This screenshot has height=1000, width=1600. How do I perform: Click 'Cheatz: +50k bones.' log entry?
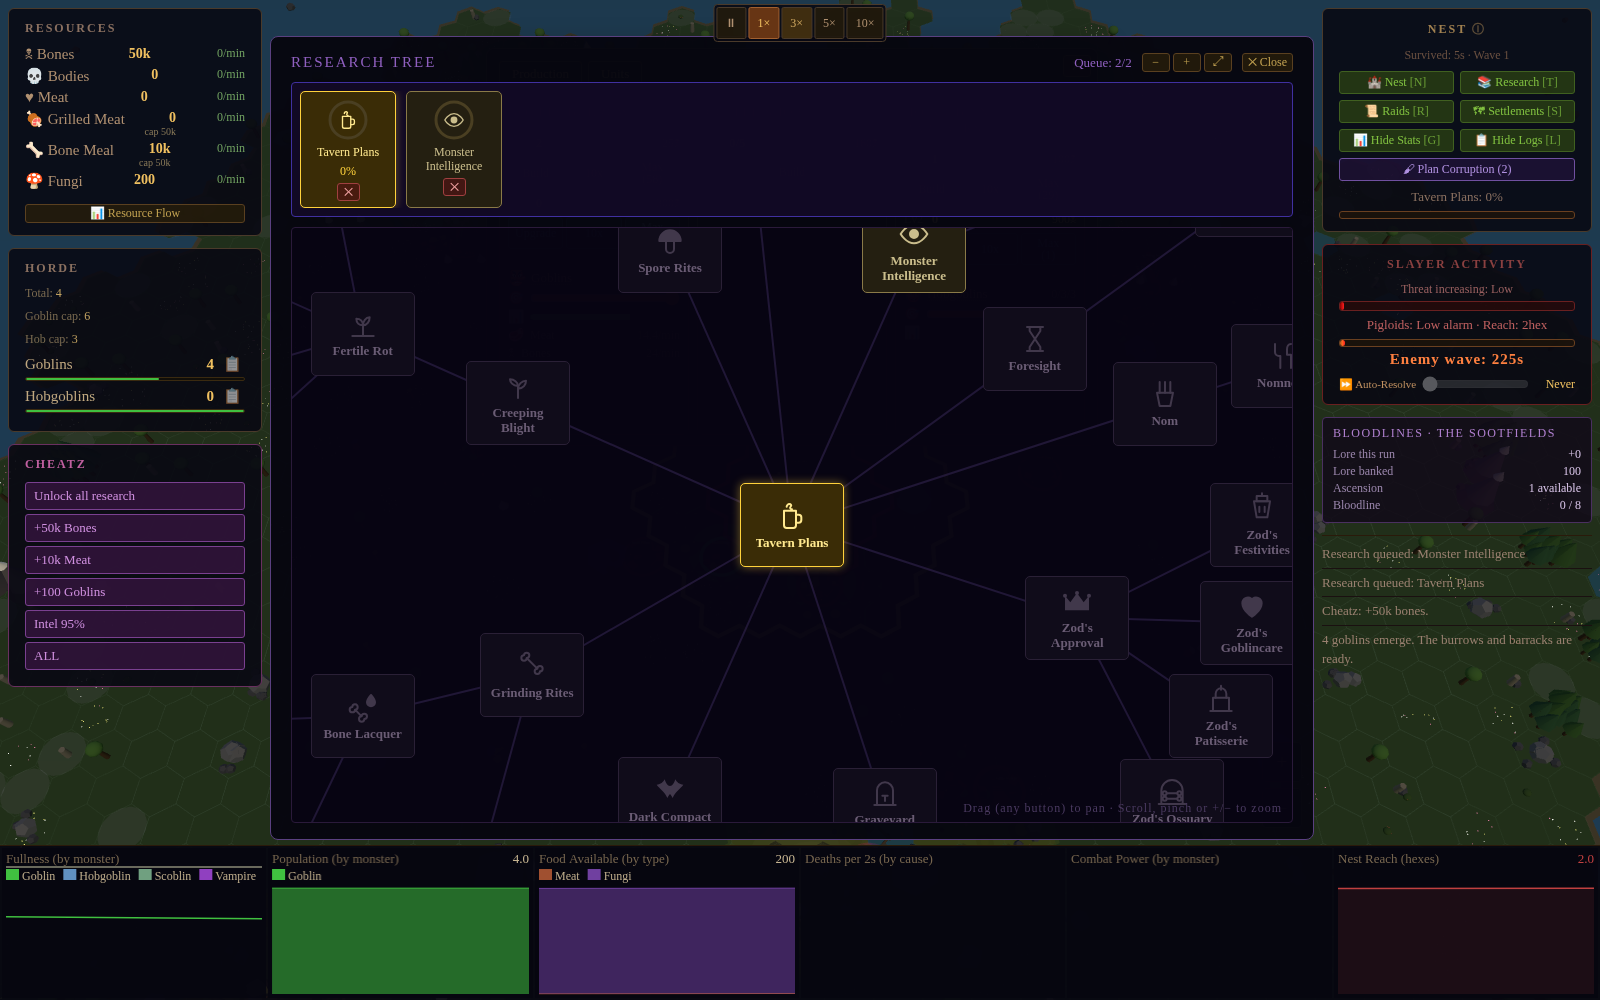point(1375,611)
